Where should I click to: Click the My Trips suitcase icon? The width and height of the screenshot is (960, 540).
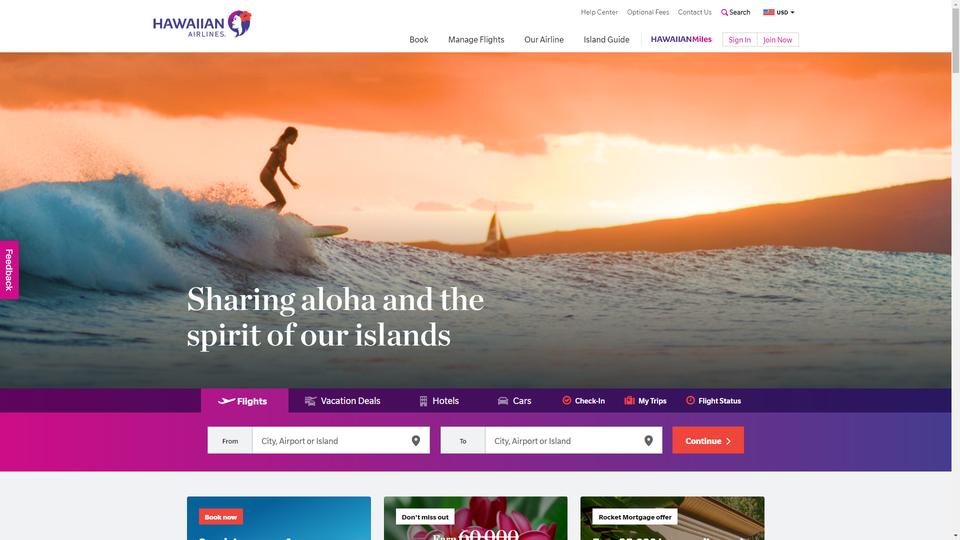629,400
